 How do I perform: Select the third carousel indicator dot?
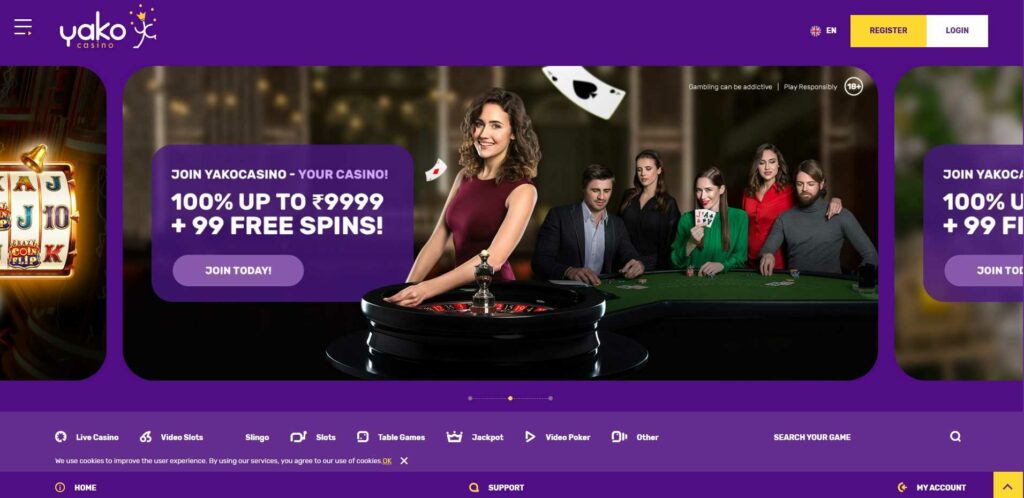click(x=551, y=398)
